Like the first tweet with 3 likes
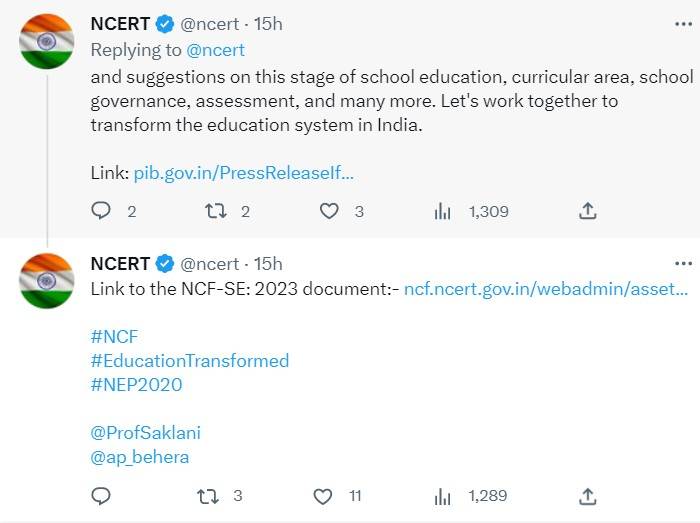 pos(329,211)
